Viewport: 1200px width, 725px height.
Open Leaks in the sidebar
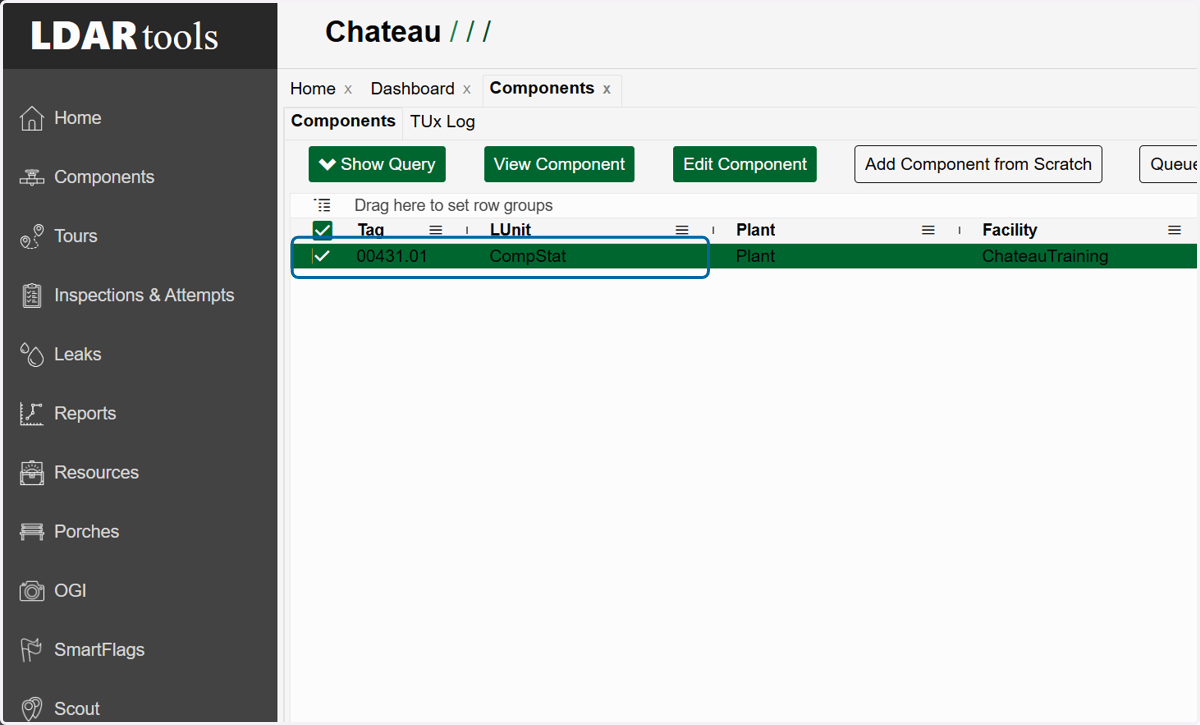(x=78, y=354)
